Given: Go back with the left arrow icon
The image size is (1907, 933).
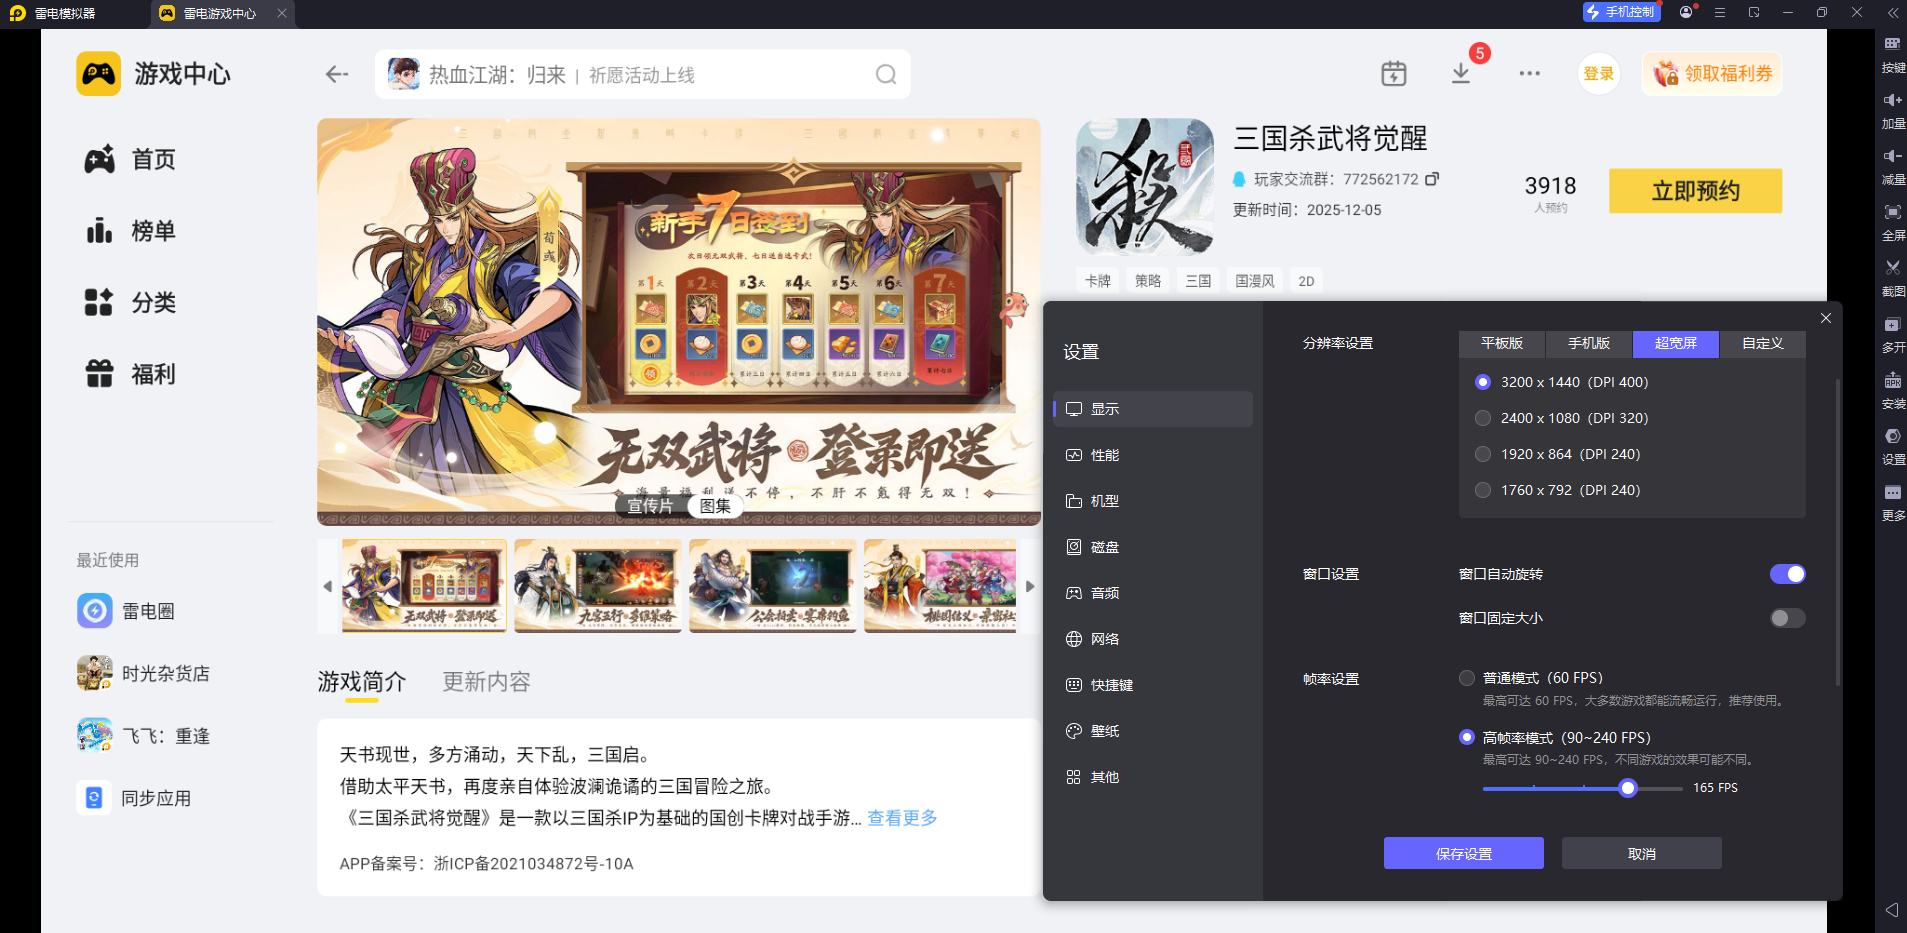Looking at the screenshot, I should click(337, 74).
